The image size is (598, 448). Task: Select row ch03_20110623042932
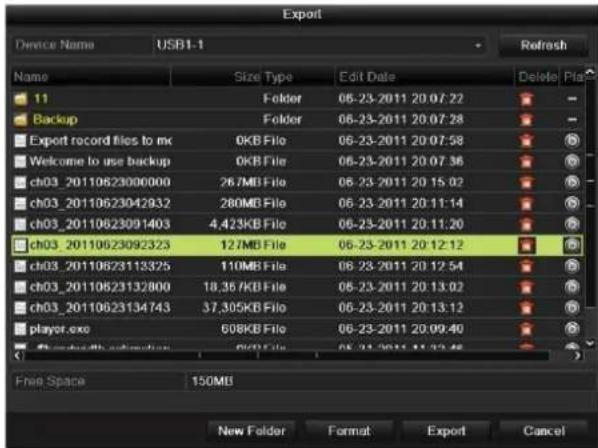point(297,203)
